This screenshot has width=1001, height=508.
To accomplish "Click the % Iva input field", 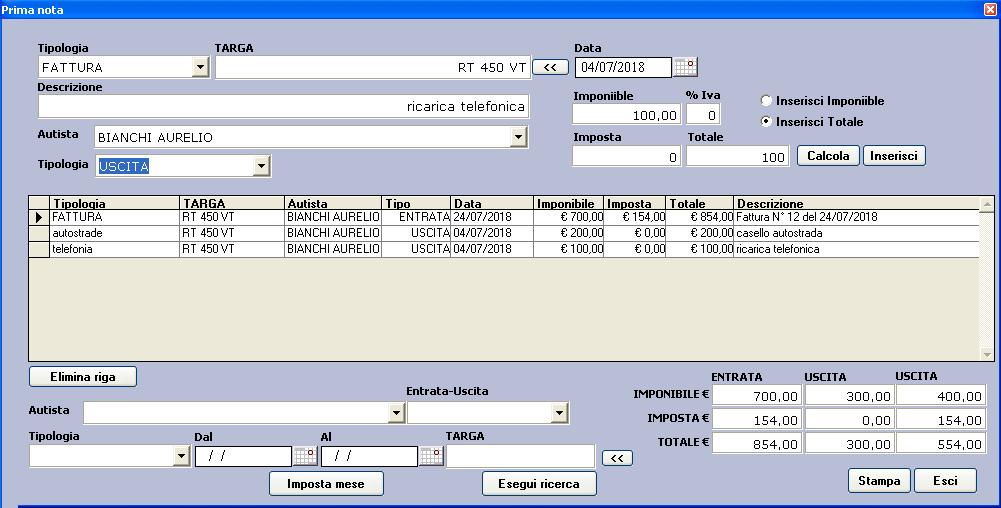I will [x=704, y=115].
